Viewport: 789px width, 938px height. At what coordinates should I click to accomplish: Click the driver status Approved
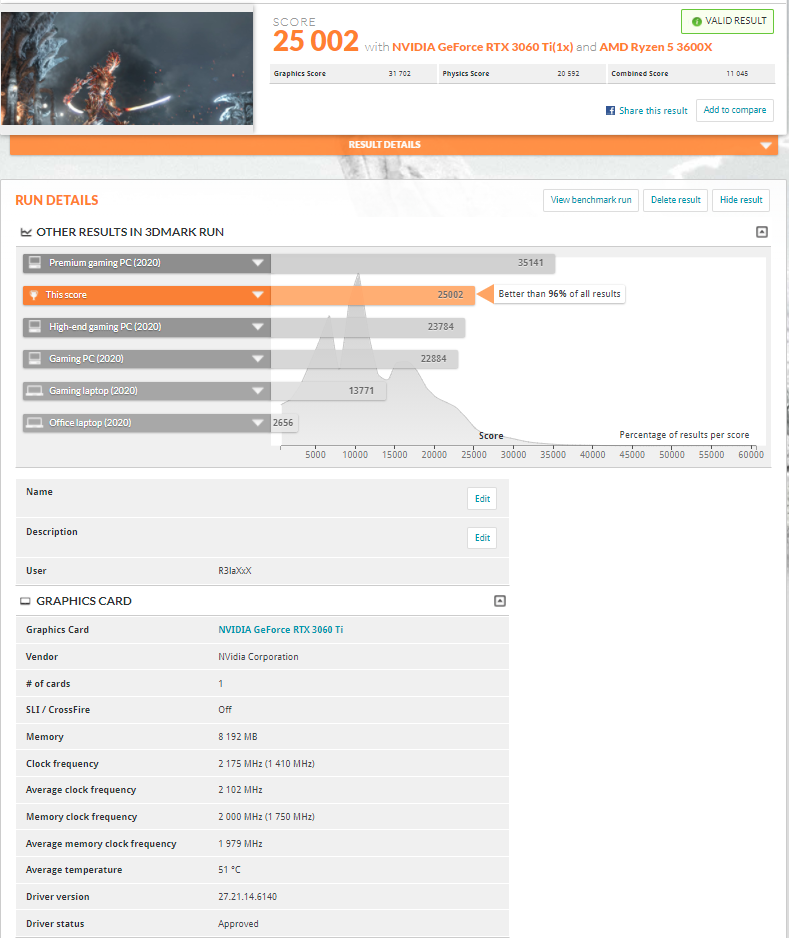pyautogui.click(x=238, y=924)
